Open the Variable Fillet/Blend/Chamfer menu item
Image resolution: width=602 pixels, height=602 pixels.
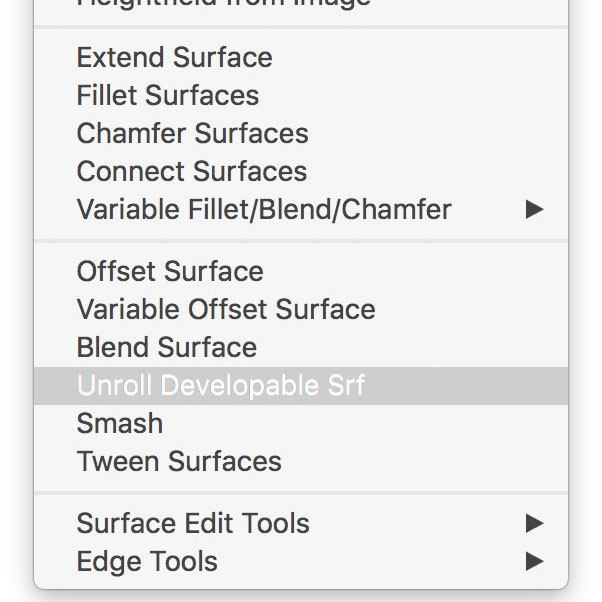301,210
